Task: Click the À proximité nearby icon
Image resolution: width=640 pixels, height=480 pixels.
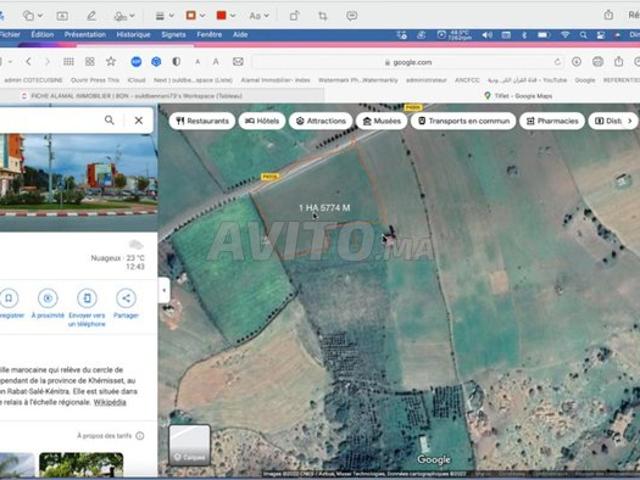Action: point(47,298)
